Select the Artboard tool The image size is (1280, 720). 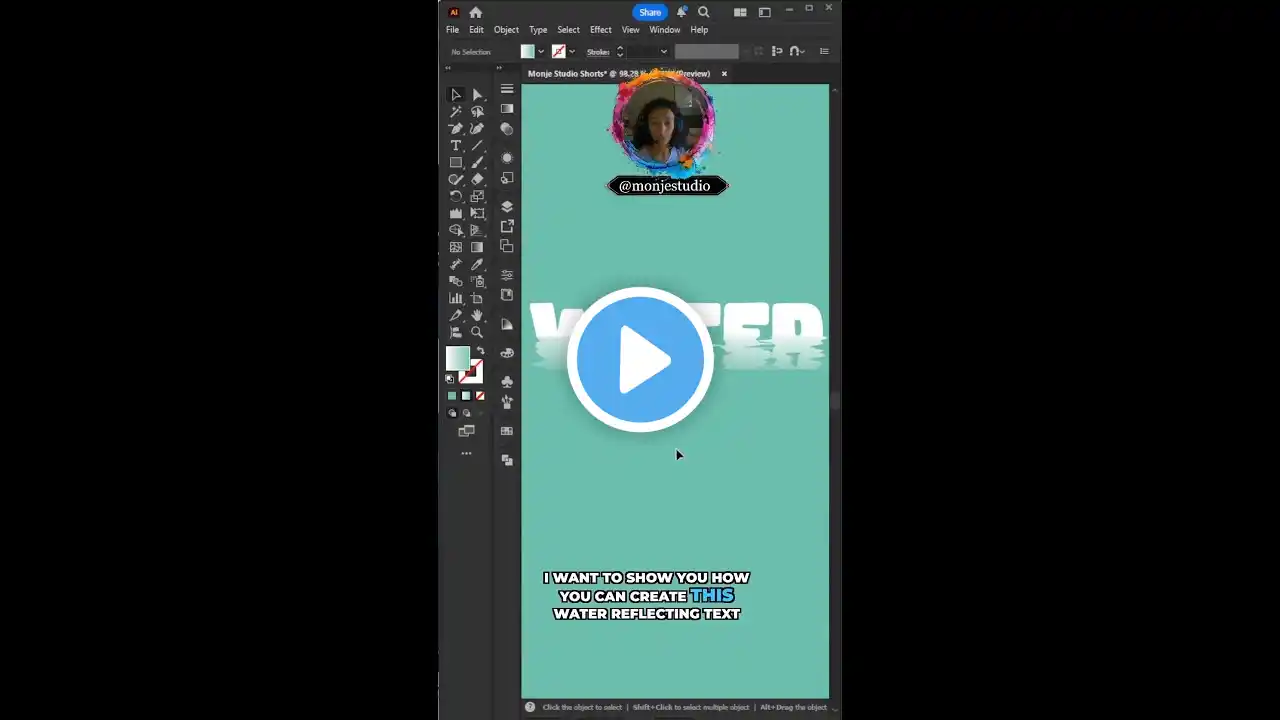click(x=477, y=299)
